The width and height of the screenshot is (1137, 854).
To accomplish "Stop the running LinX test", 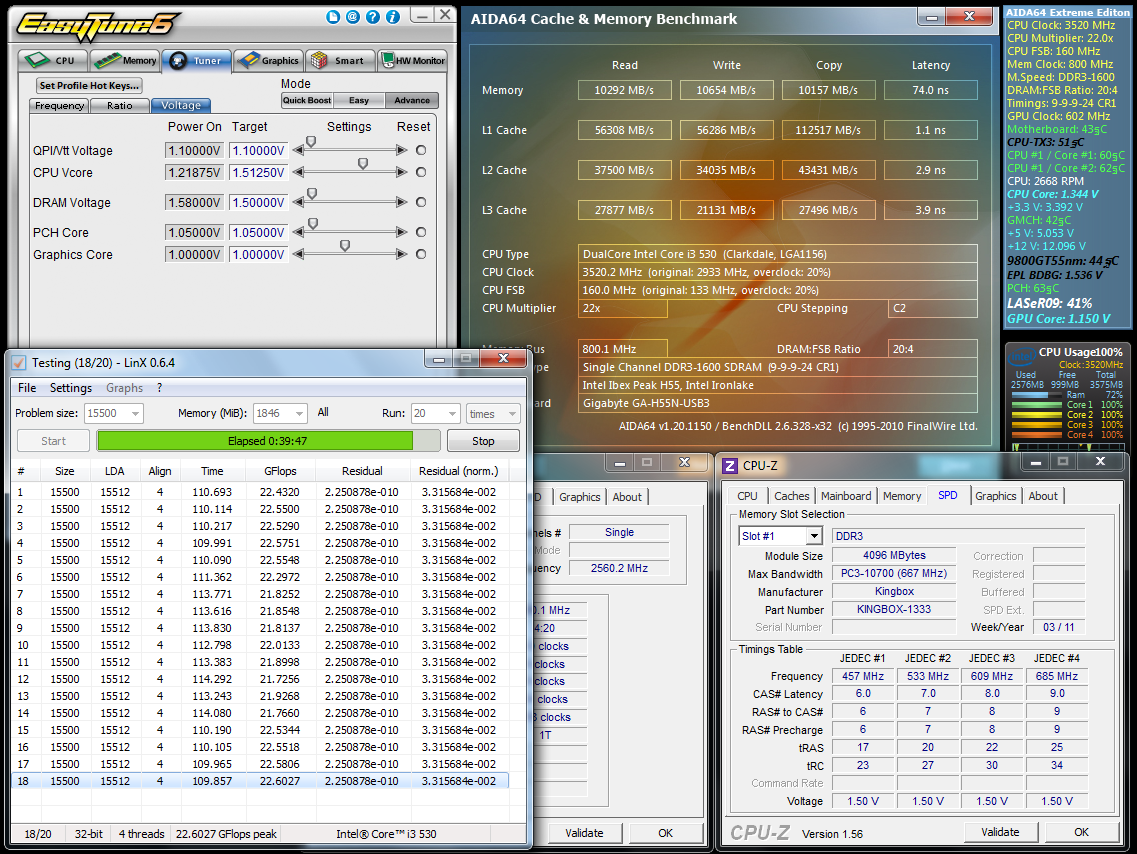I will coord(483,441).
